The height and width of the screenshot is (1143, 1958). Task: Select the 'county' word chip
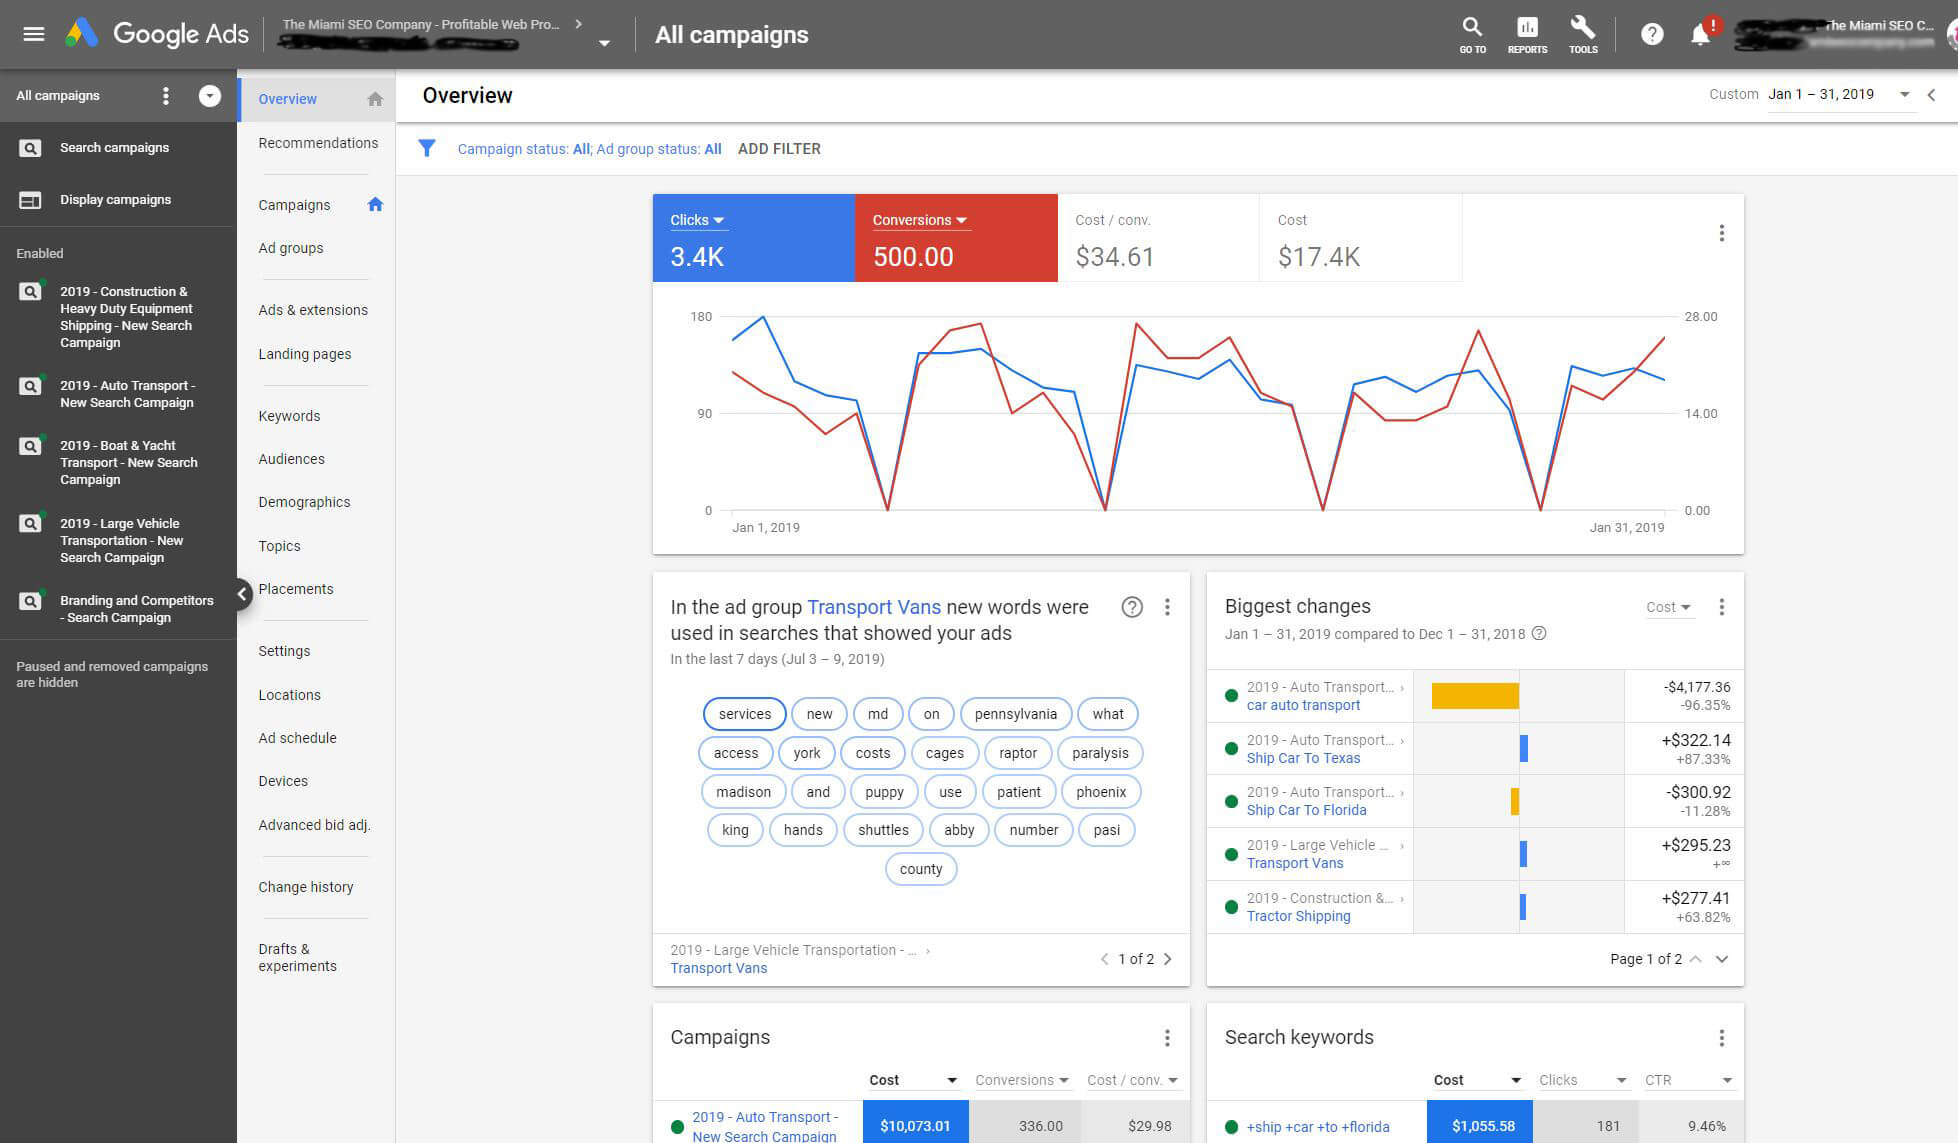(921, 869)
